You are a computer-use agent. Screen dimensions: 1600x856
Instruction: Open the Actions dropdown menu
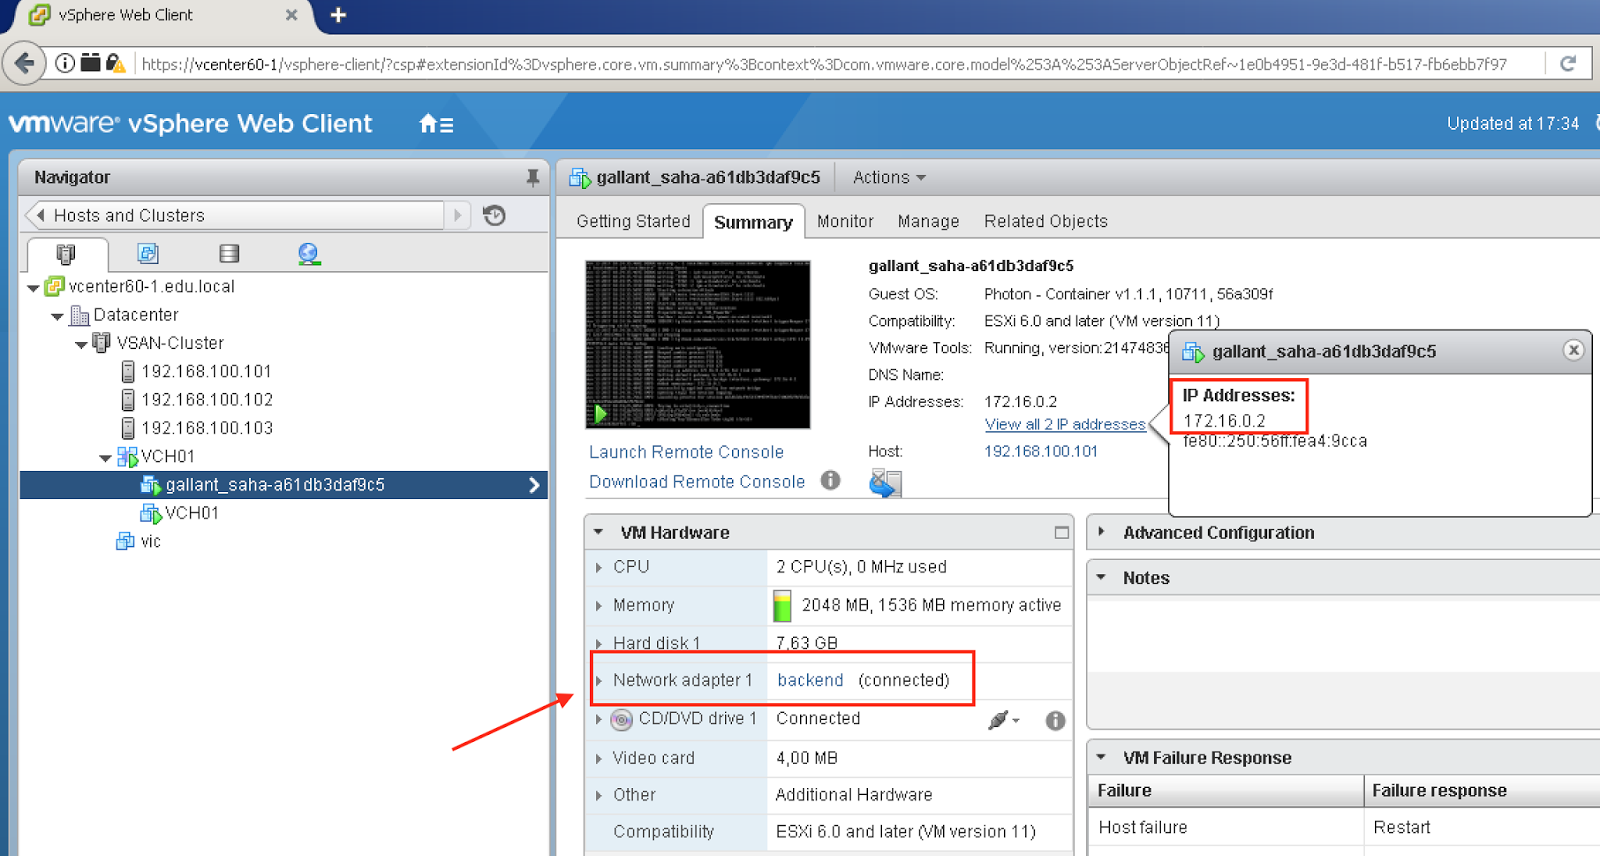click(889, 177)
